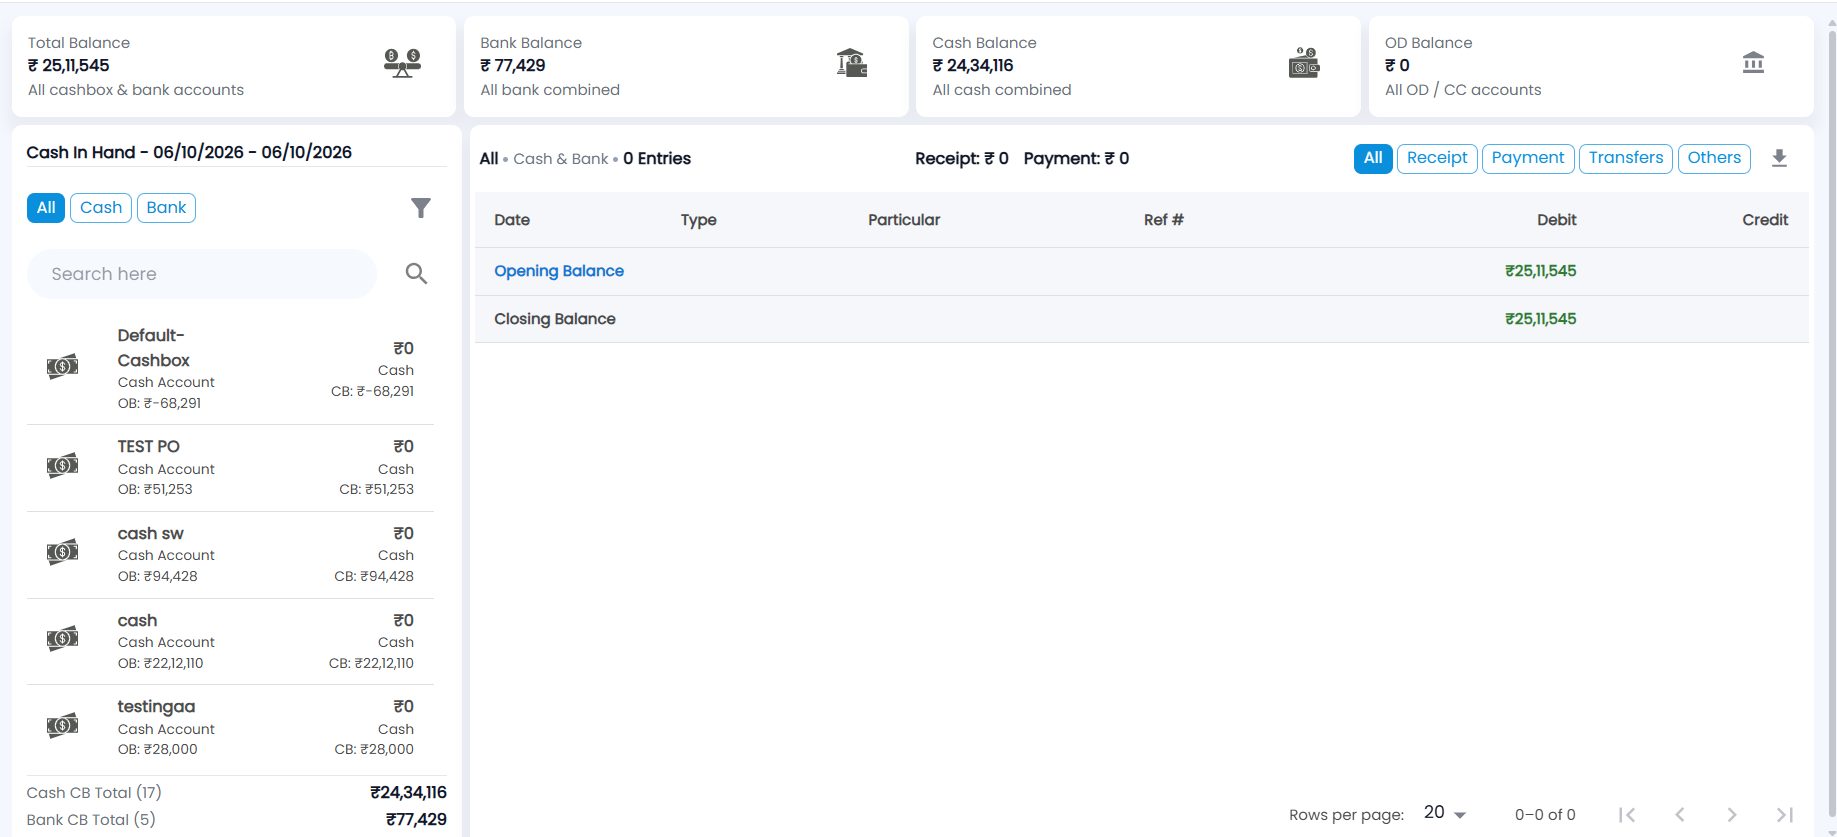This screenshot has width=1837, height=837.
Task: Select the Bank accounts filter tab
Action: [166, 208]
